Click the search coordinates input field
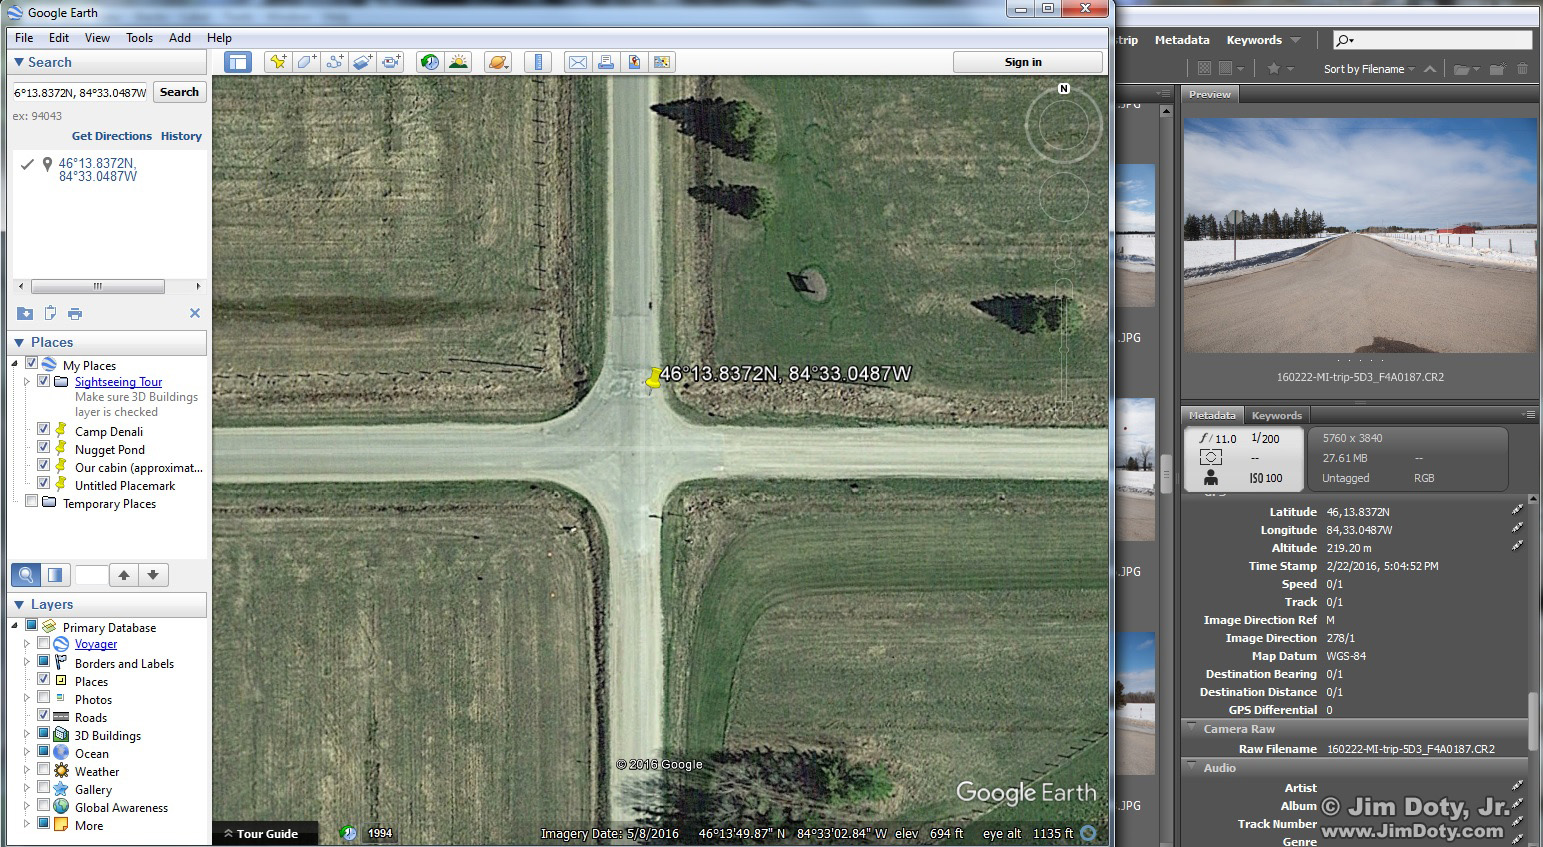1543x847 pixels. pyautogui.click(x=79, y=92)
